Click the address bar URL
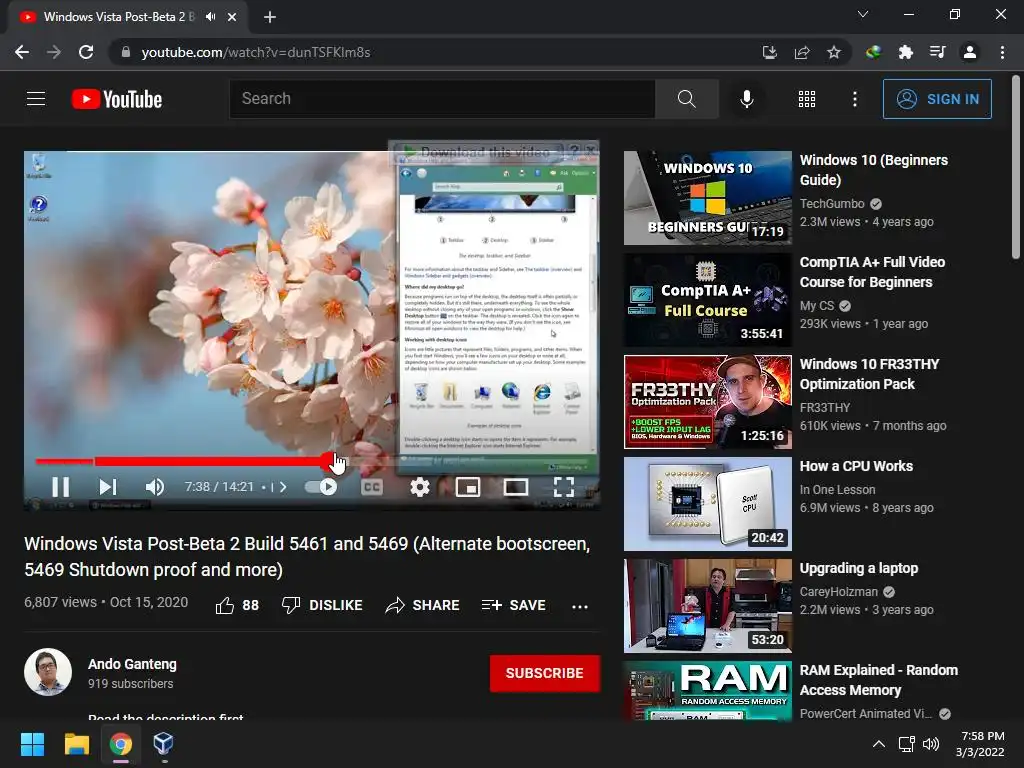Image resolution: width=1024 pixels, height=768 pixels. click(255, 52)
